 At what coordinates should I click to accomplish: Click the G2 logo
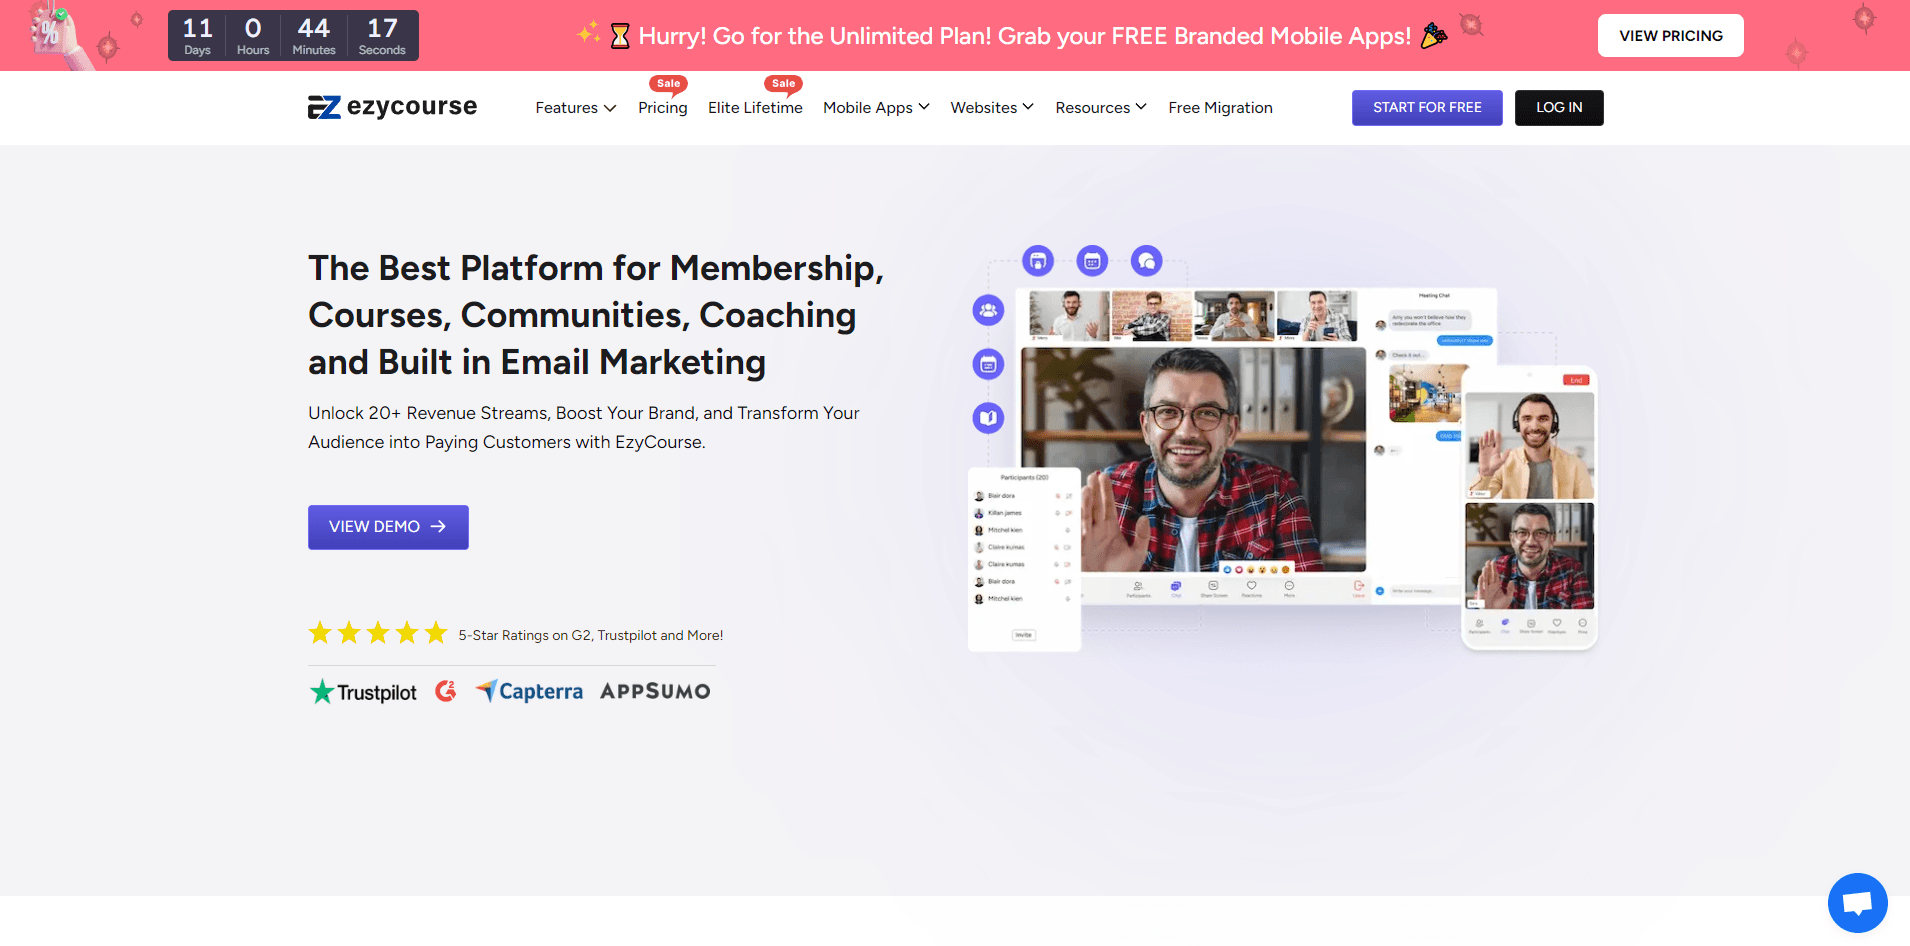pos(446,691)
